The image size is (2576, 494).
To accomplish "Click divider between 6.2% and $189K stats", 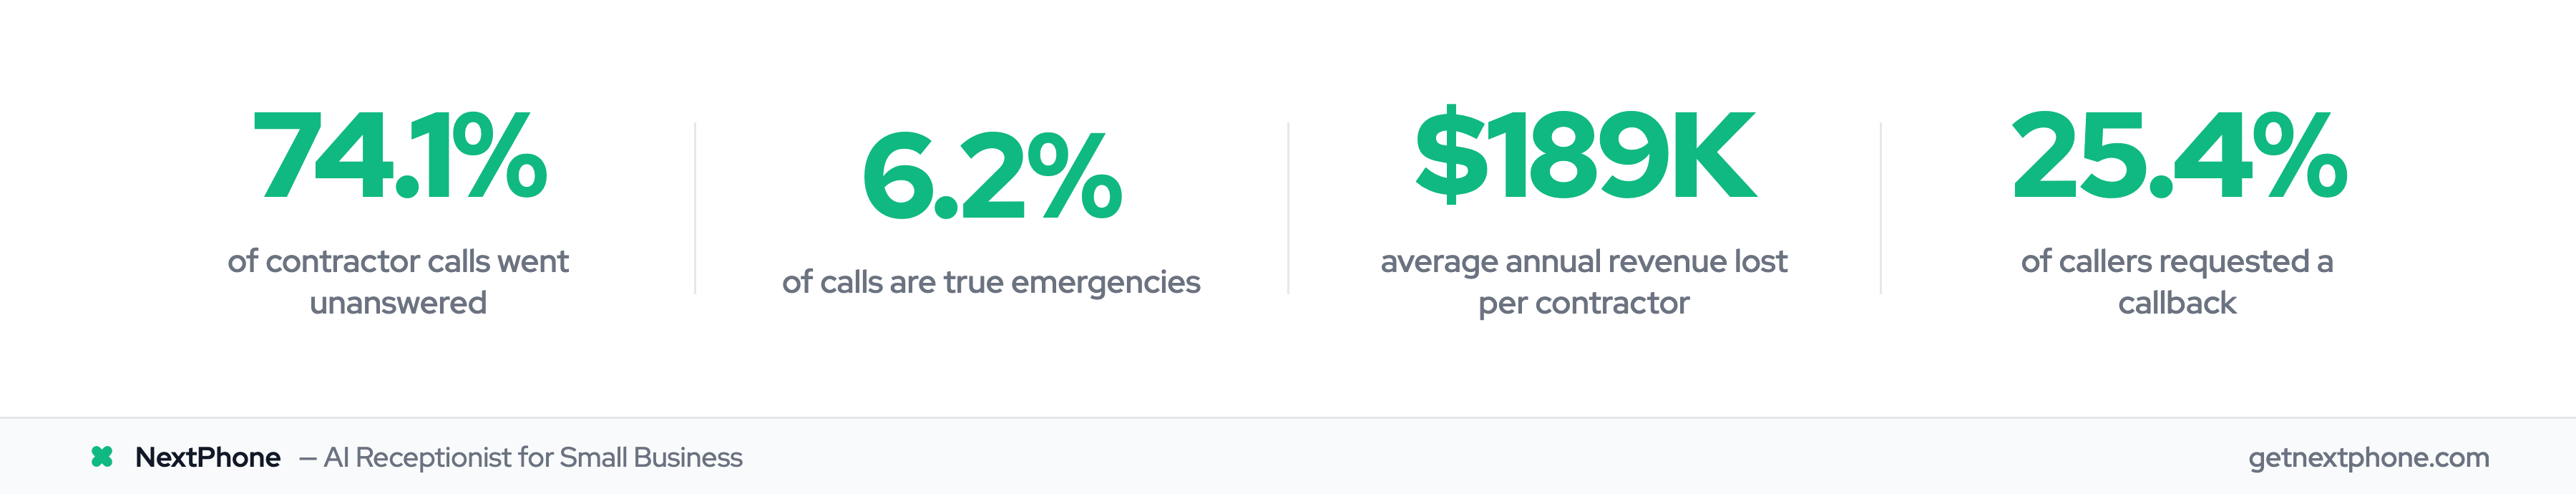I will click(1288, 208).
